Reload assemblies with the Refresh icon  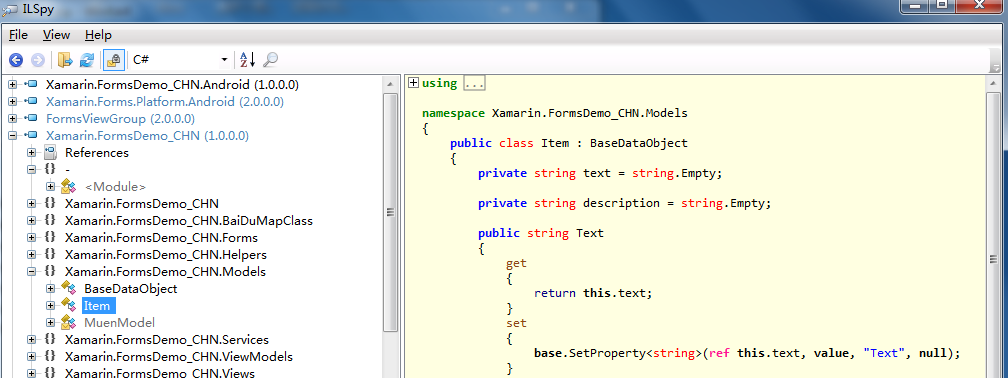click(x=87, y=60)
